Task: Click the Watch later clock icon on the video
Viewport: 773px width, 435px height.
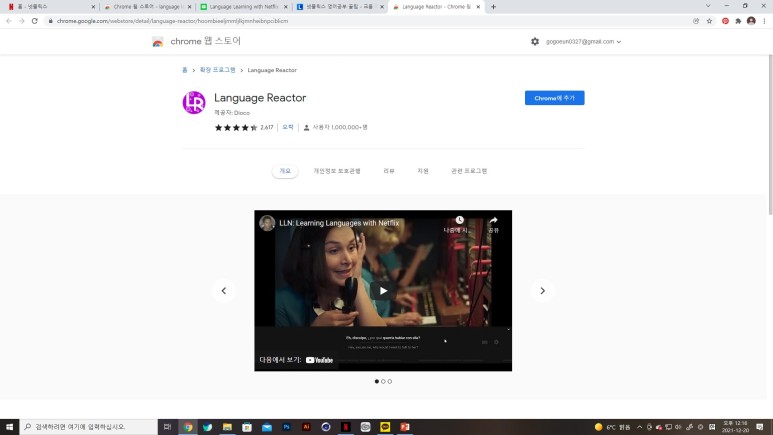Action: point(459,220)
